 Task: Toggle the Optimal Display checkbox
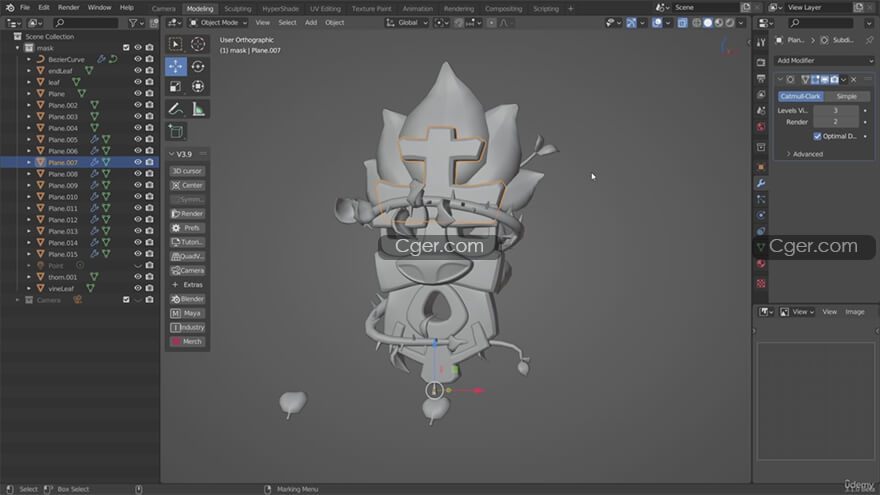tap(817, 136)
